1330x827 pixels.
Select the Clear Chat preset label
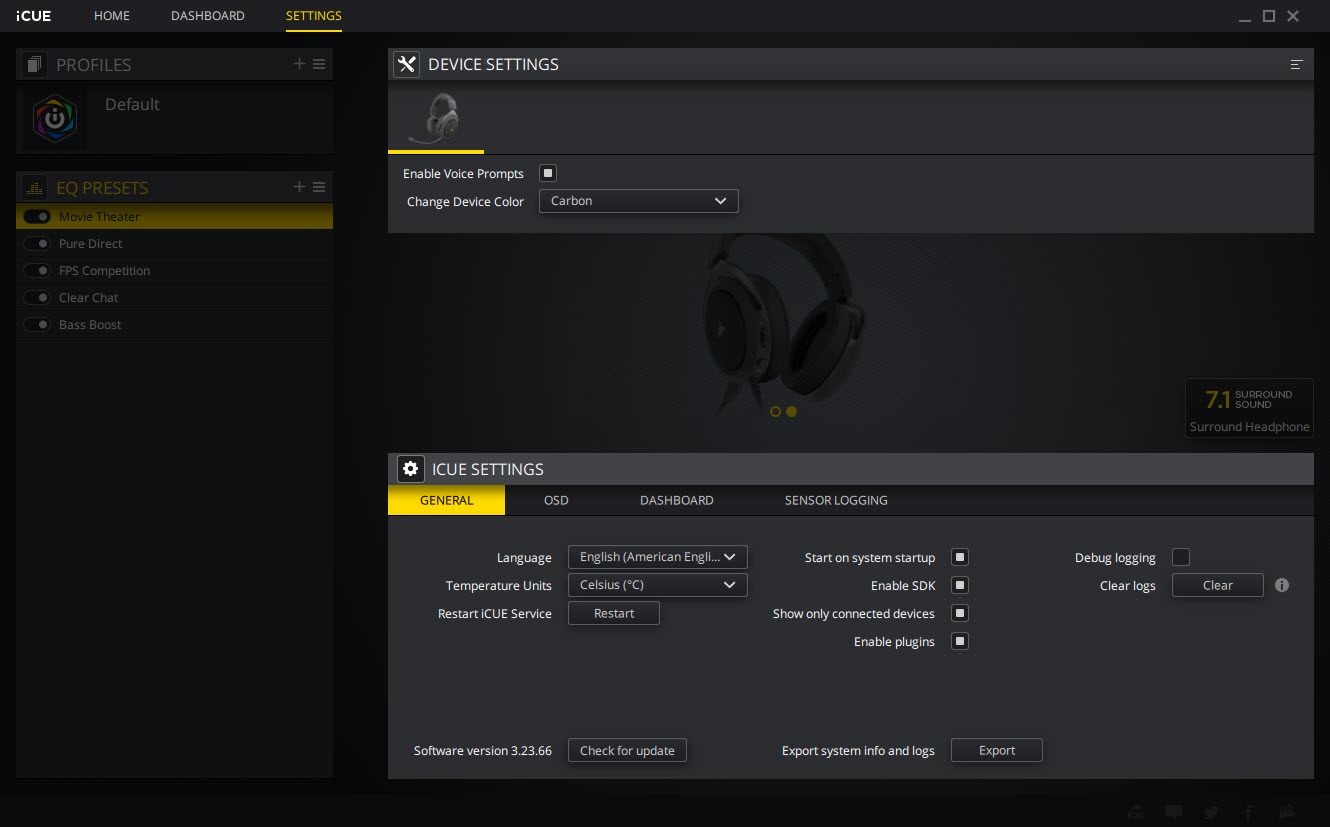(x=88, y=298)
